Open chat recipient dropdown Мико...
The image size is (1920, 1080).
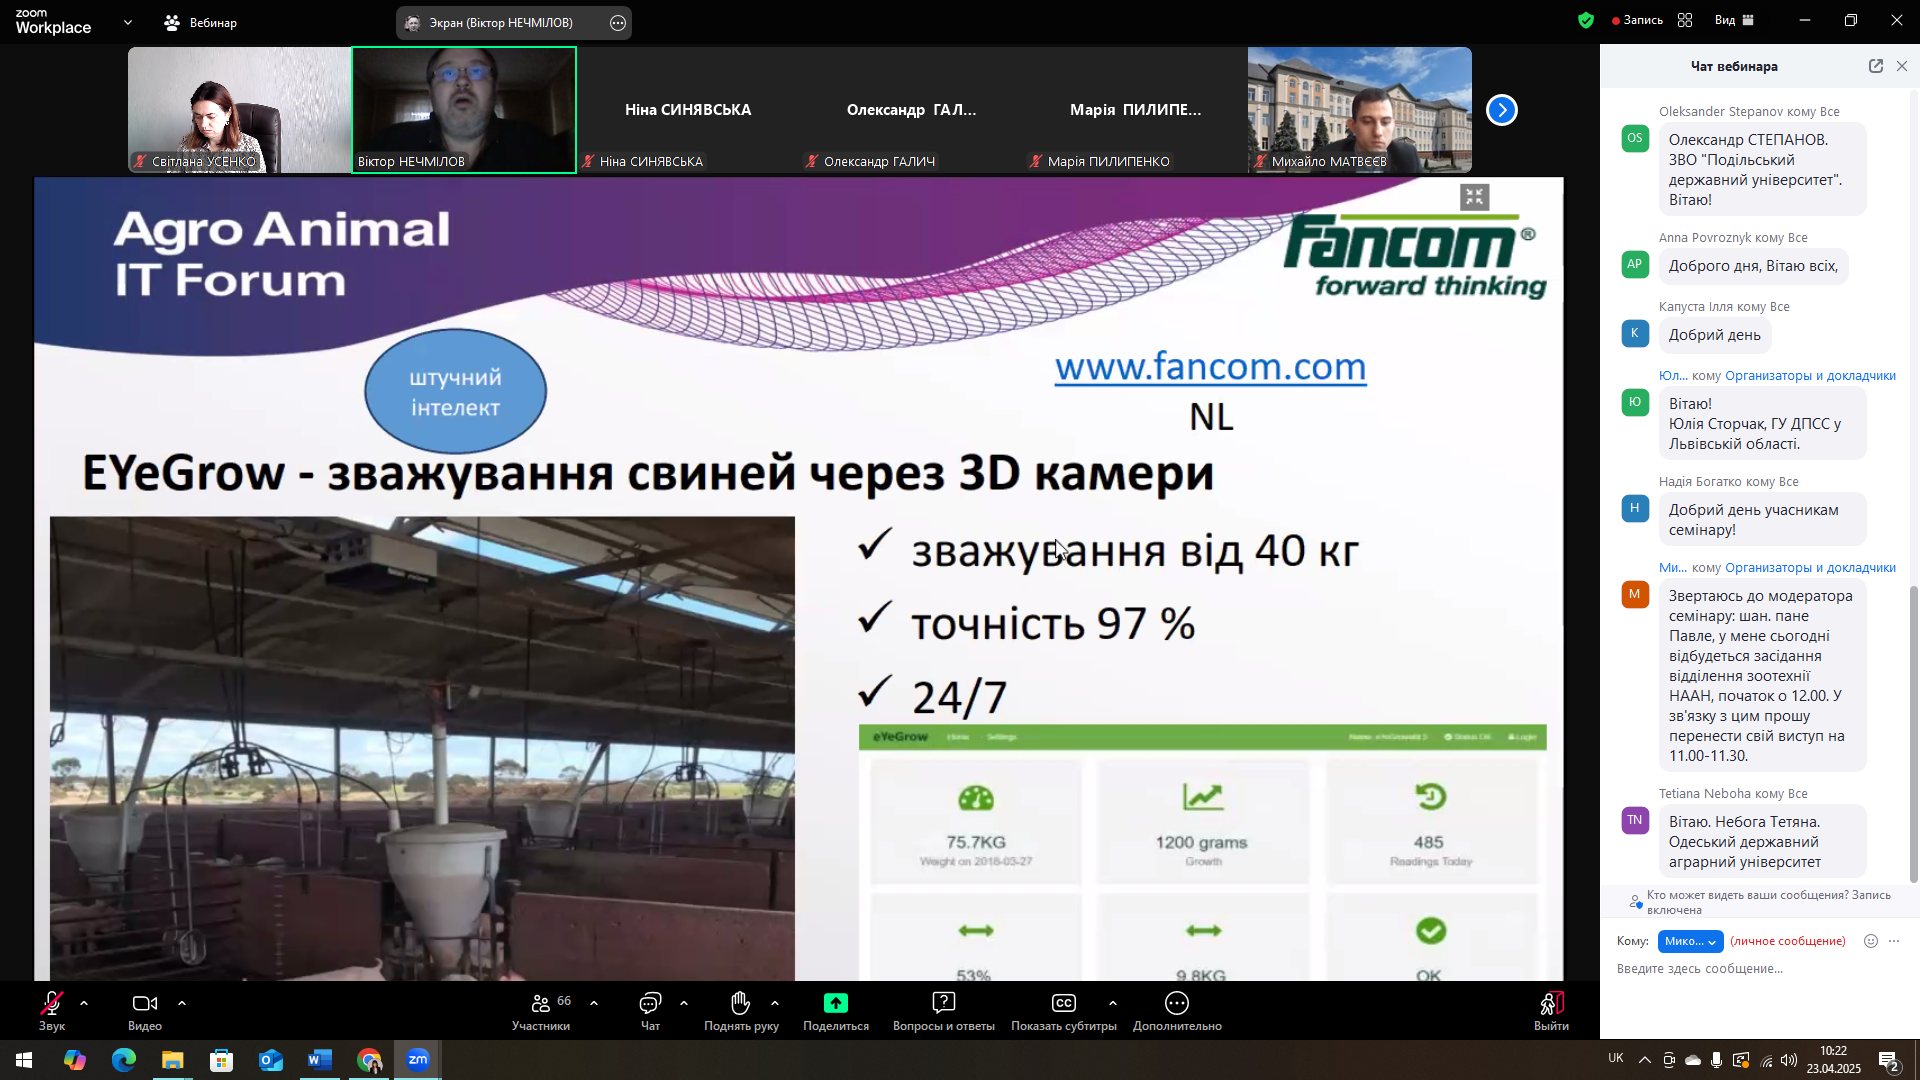pos(1690,941)
